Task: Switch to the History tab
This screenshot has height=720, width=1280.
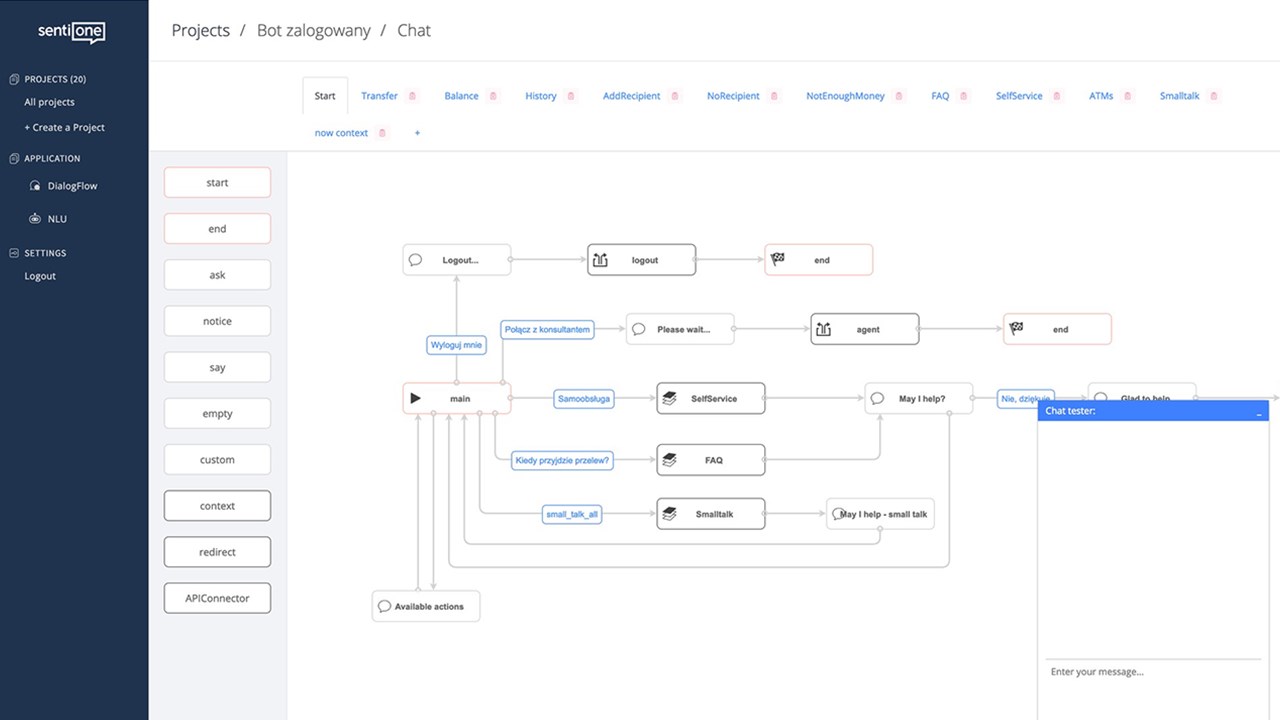Action: click(541, 96)
